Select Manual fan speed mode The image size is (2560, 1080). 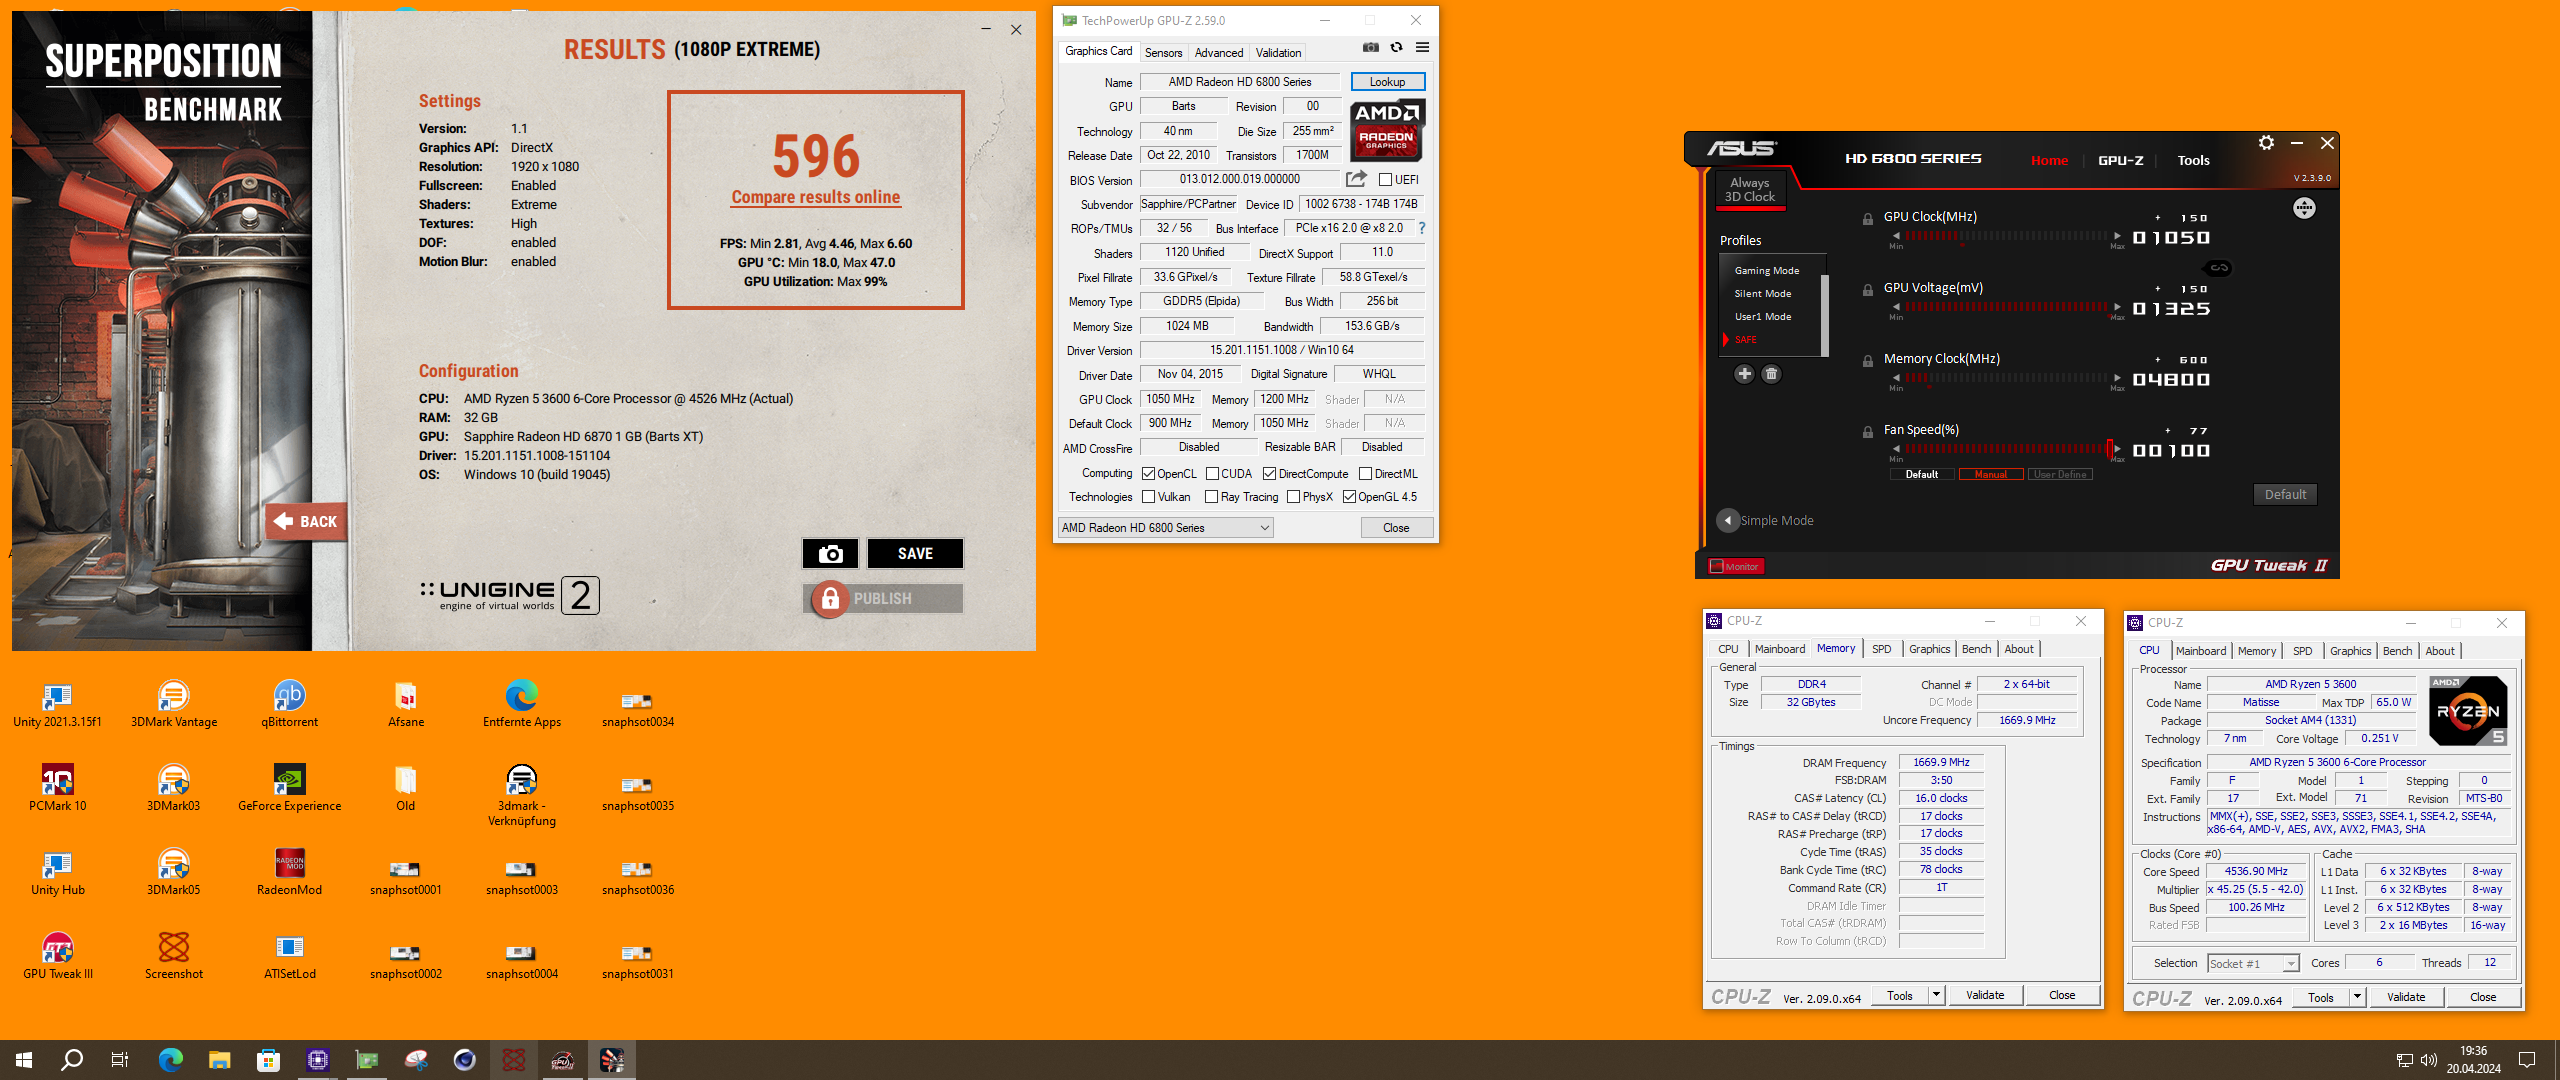(1990, 475)
